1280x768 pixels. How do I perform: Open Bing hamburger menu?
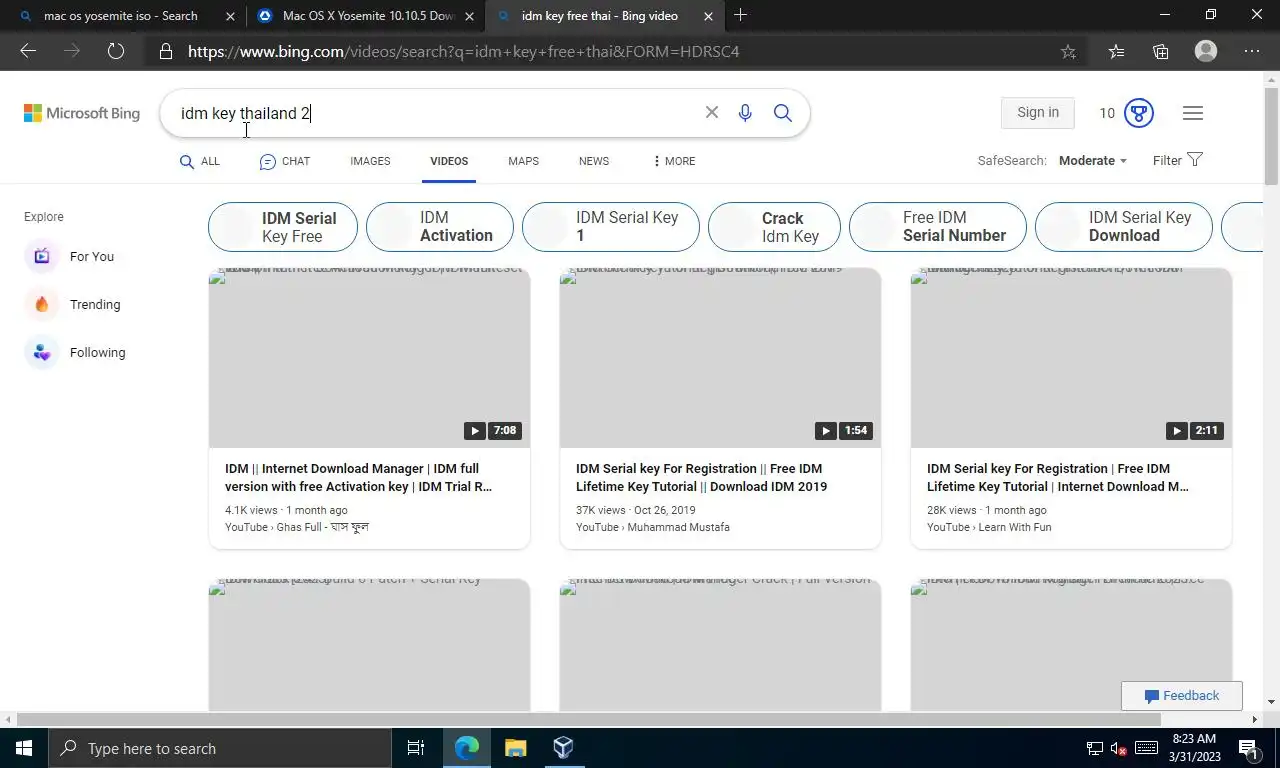tap(1192, 113)
